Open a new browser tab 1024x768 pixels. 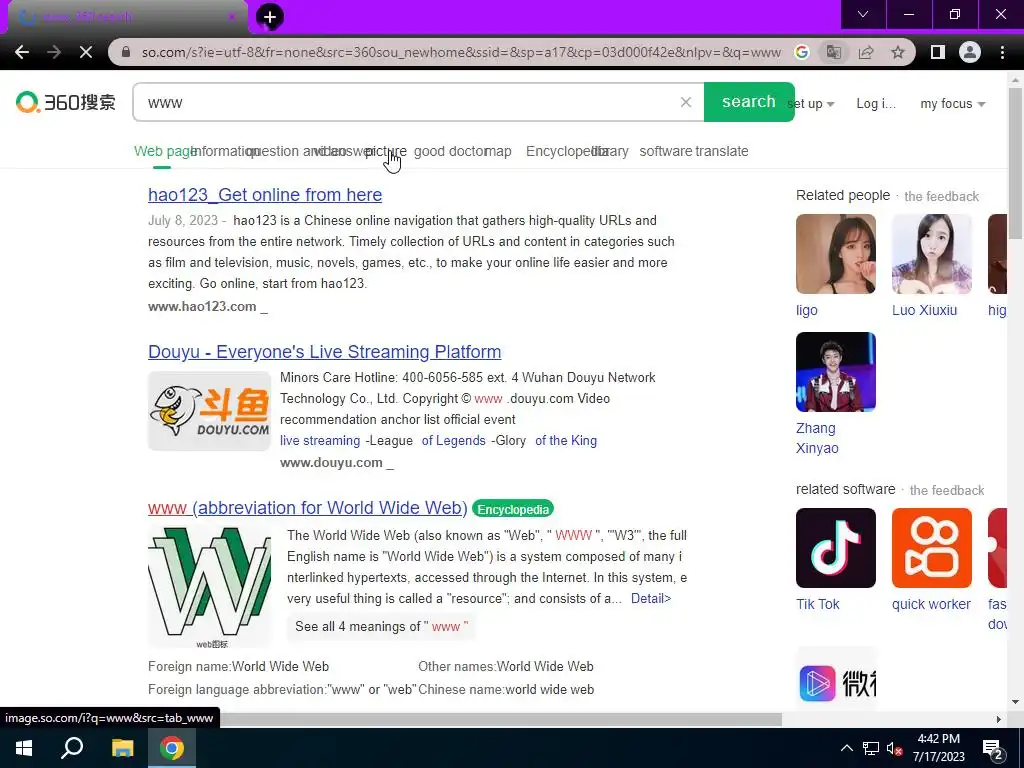point(270,17)
